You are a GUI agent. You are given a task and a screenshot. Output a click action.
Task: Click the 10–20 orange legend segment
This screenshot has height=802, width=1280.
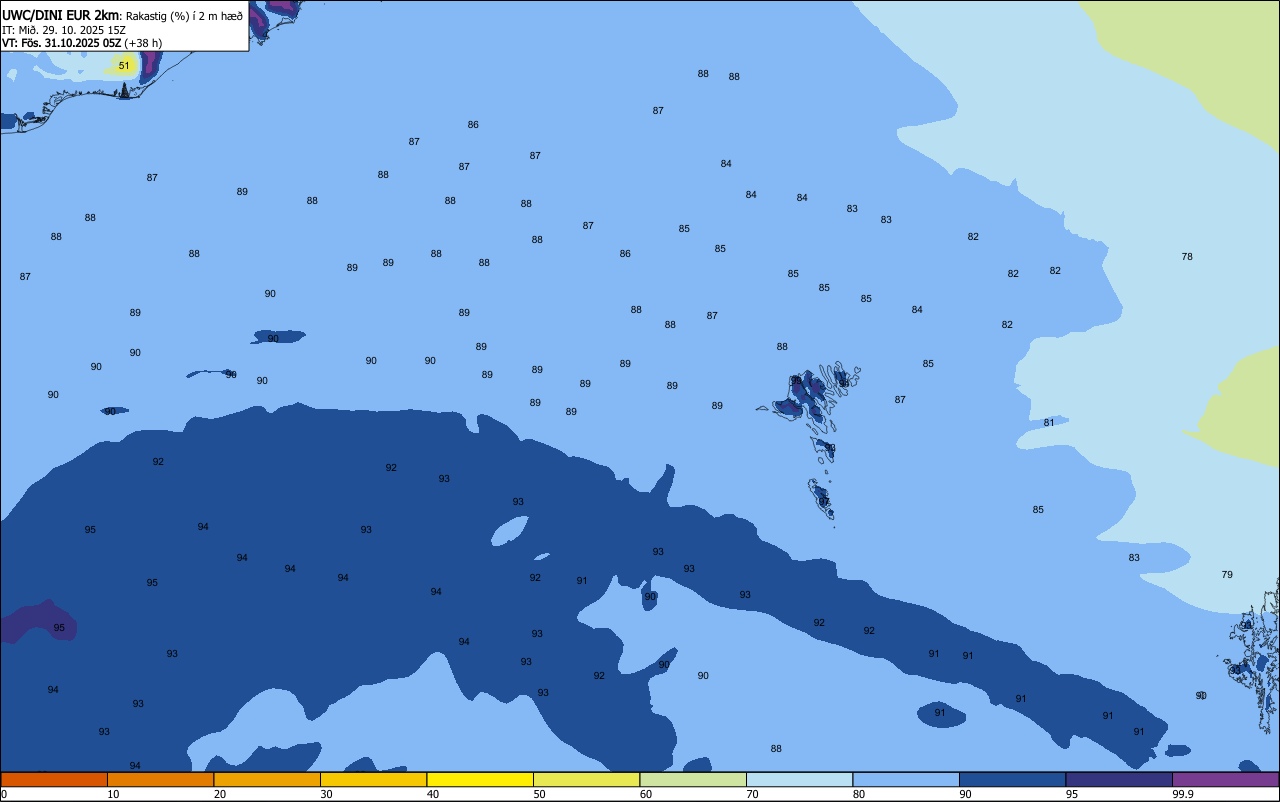[x=160, y=779]
